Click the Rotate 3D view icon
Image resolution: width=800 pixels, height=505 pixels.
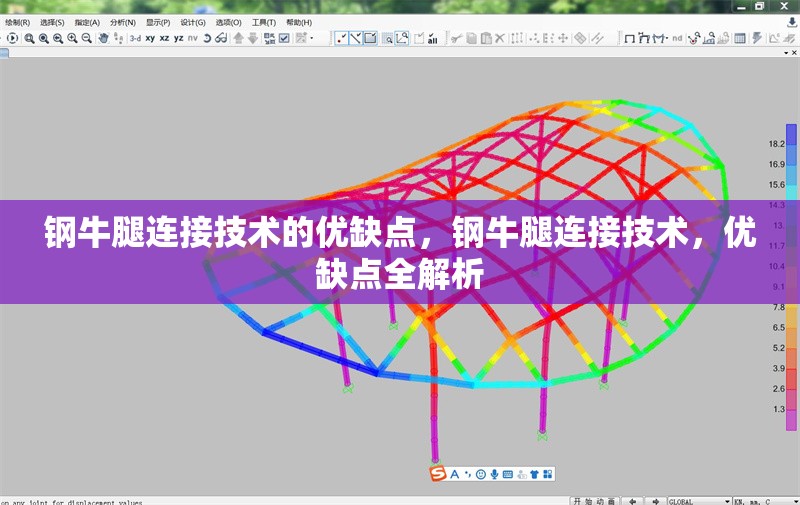[207, 38]
